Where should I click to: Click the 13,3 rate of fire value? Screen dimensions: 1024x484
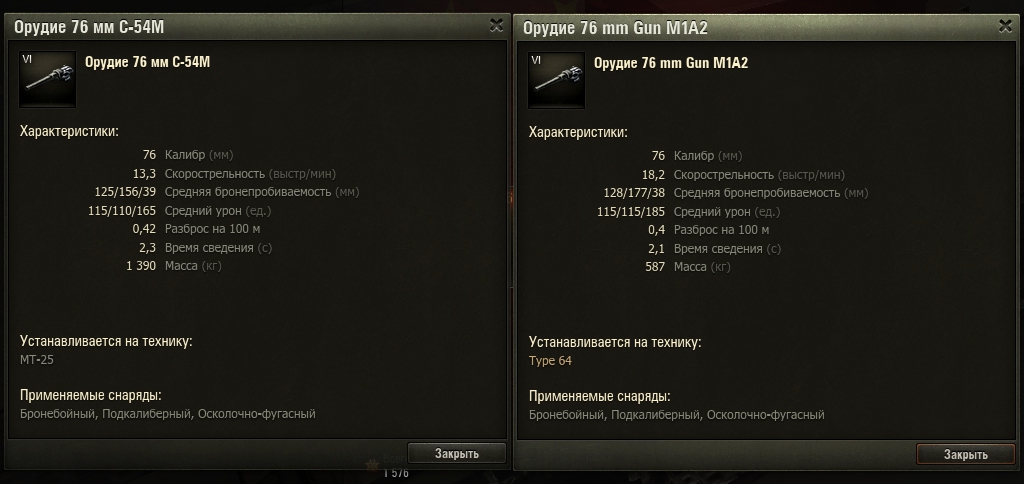coord(144,174)
